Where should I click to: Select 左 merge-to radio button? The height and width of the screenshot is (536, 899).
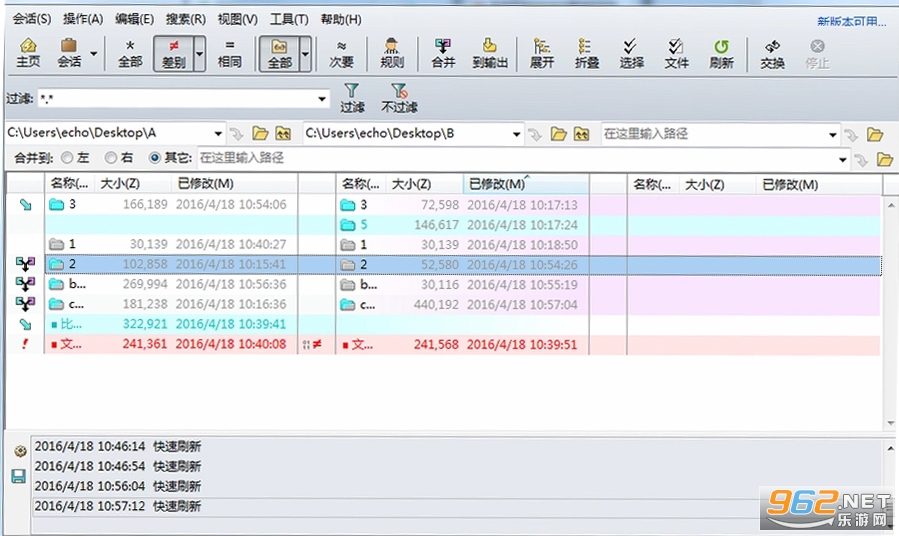[x=67, y=157]
